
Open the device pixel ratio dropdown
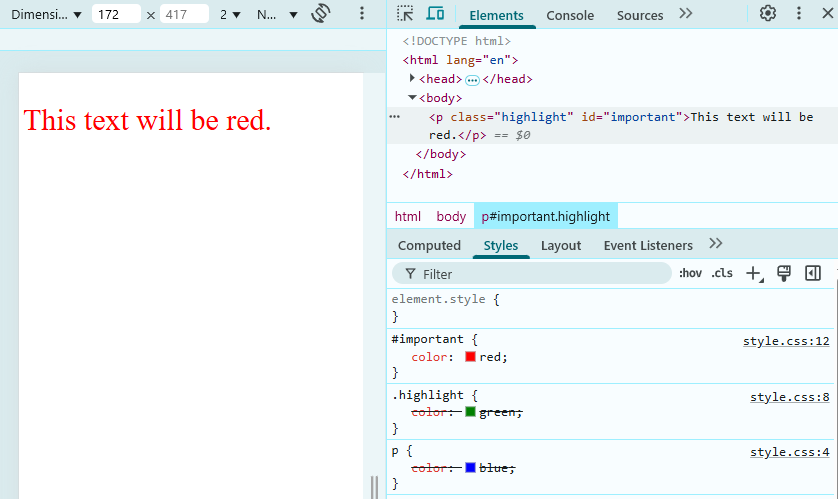230,14
